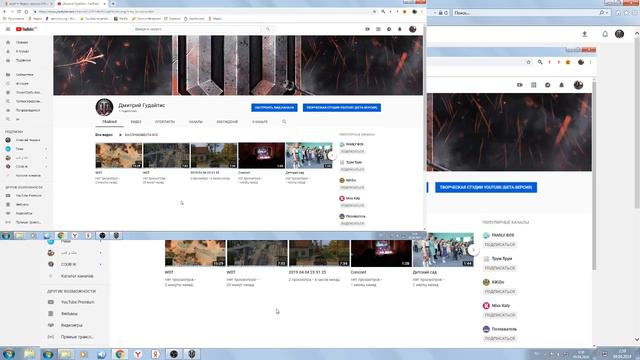This screenshot has width=640, height=360.
Task: Open the YouTube apps grid in the small window header
Action: pos(378,29)
